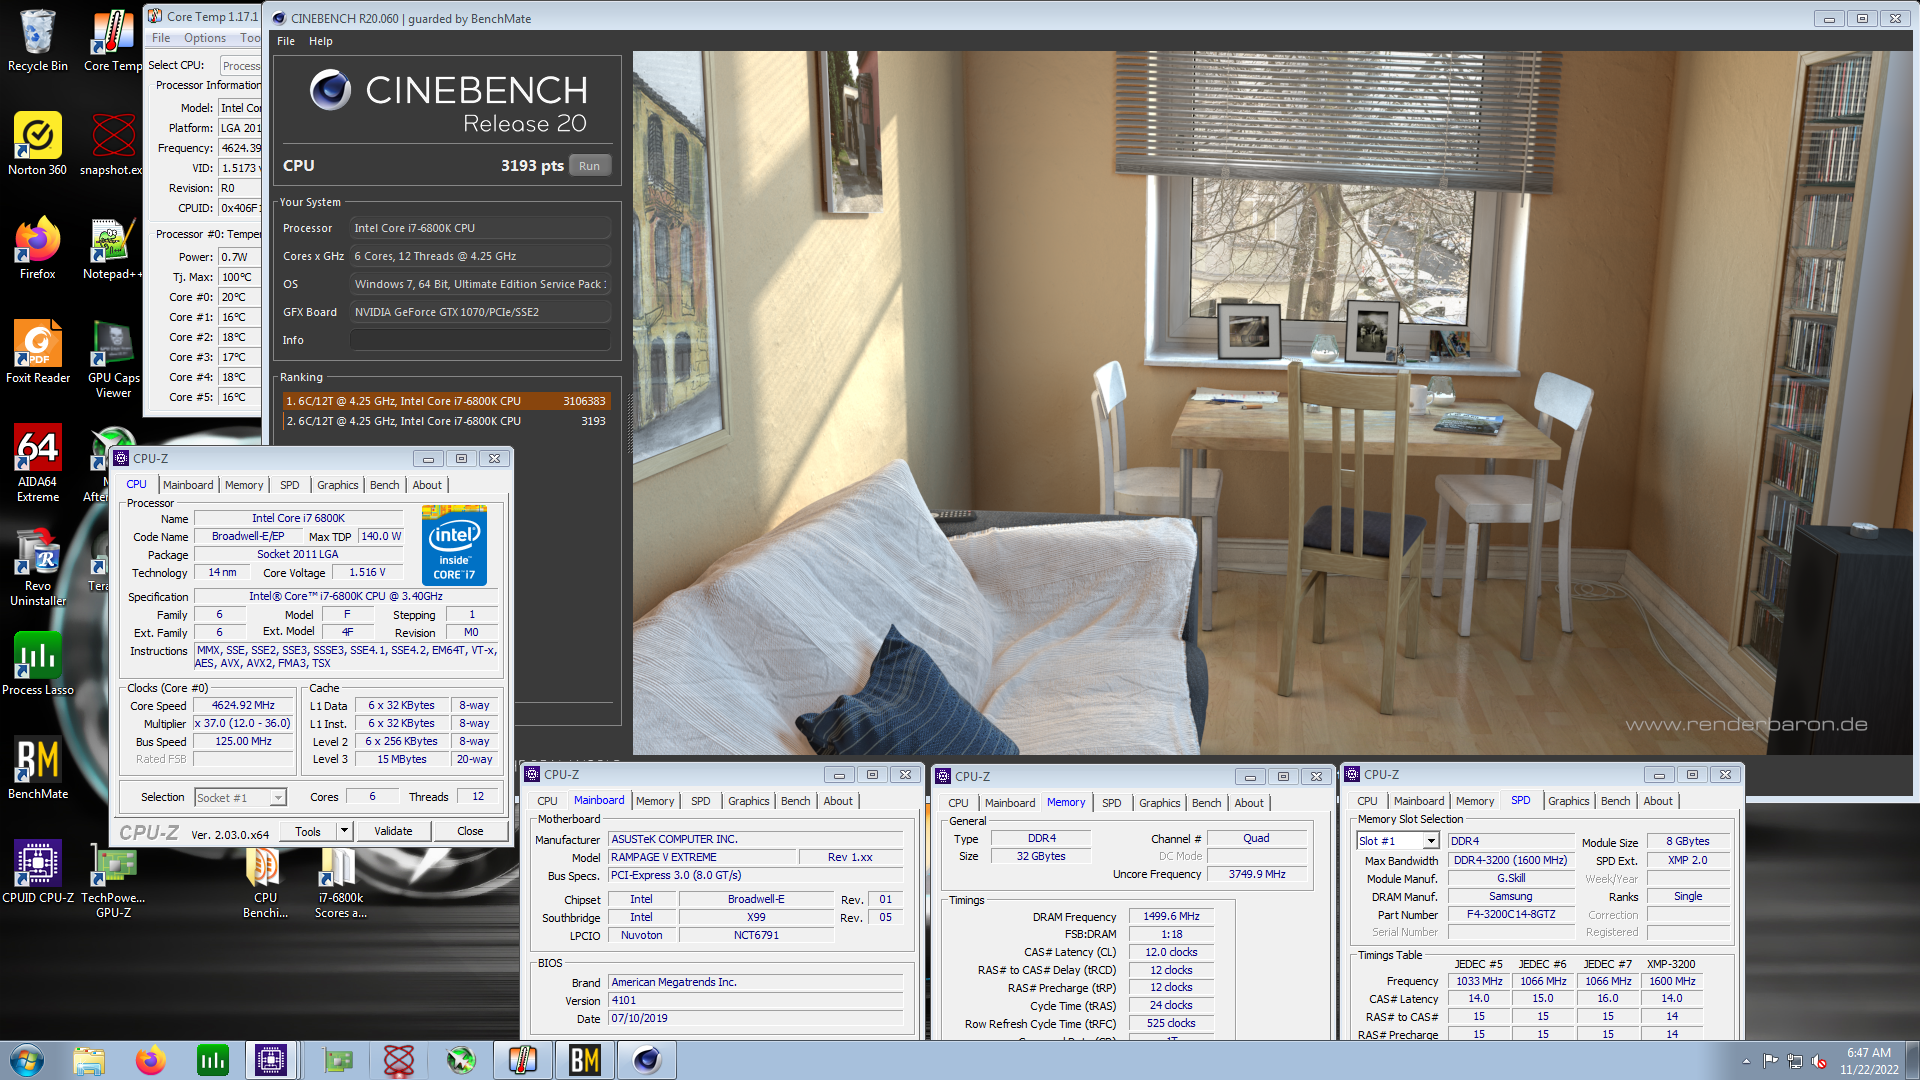Viewport: 1920px width, 1080px height.
Task: Open CPU tab in CPU-Z Mainboard window
Action: (x=547, y=801)
